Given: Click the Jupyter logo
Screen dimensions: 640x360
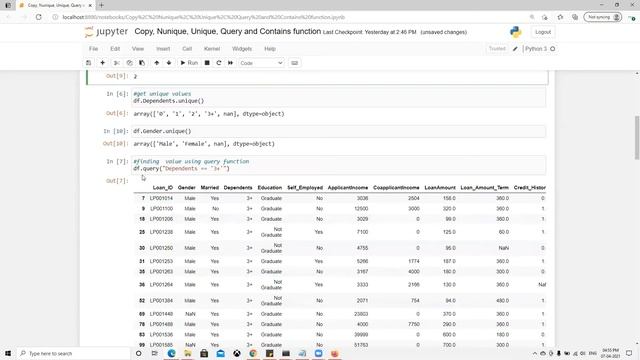Looking at the screenshot, I should coord(107,32).
